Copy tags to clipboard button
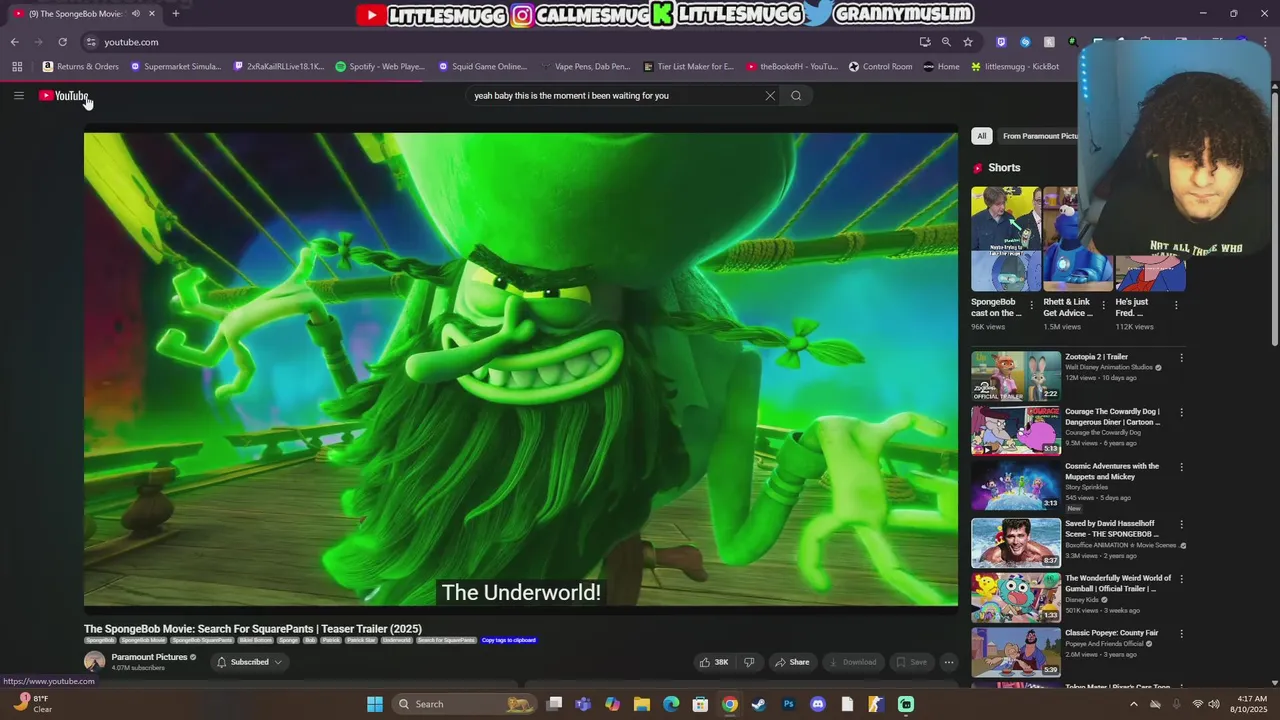The width and height of the screenshot is (1280, 720). pos(509,640)
